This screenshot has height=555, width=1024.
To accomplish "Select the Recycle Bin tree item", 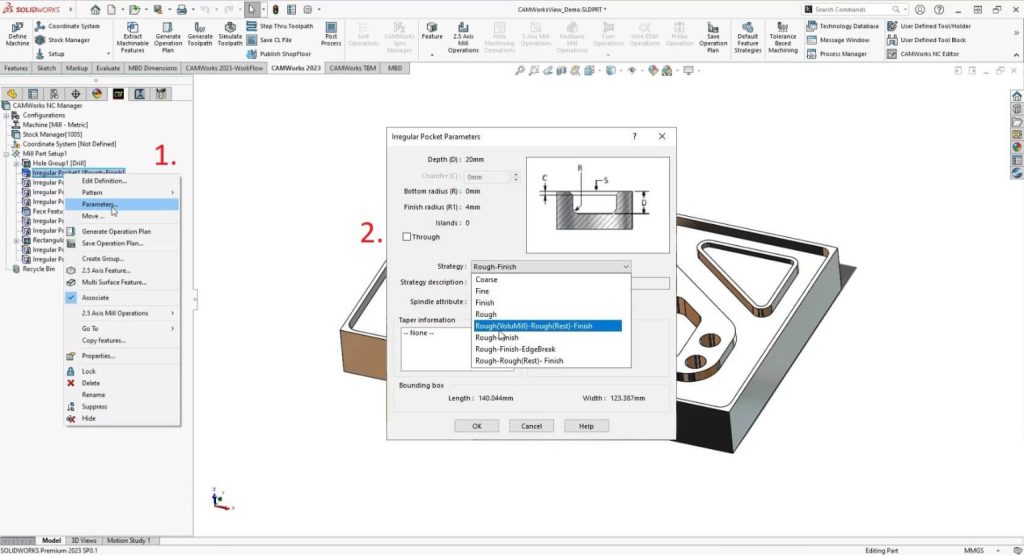I will pyautogui.click(x=38, y=269).
